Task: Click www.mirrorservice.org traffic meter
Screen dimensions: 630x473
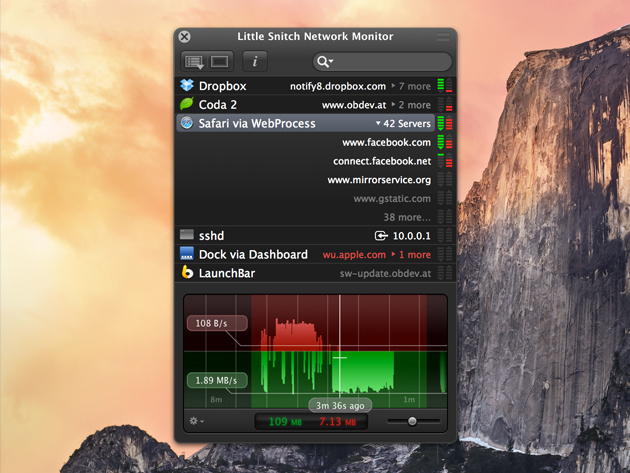Action: 445,179
